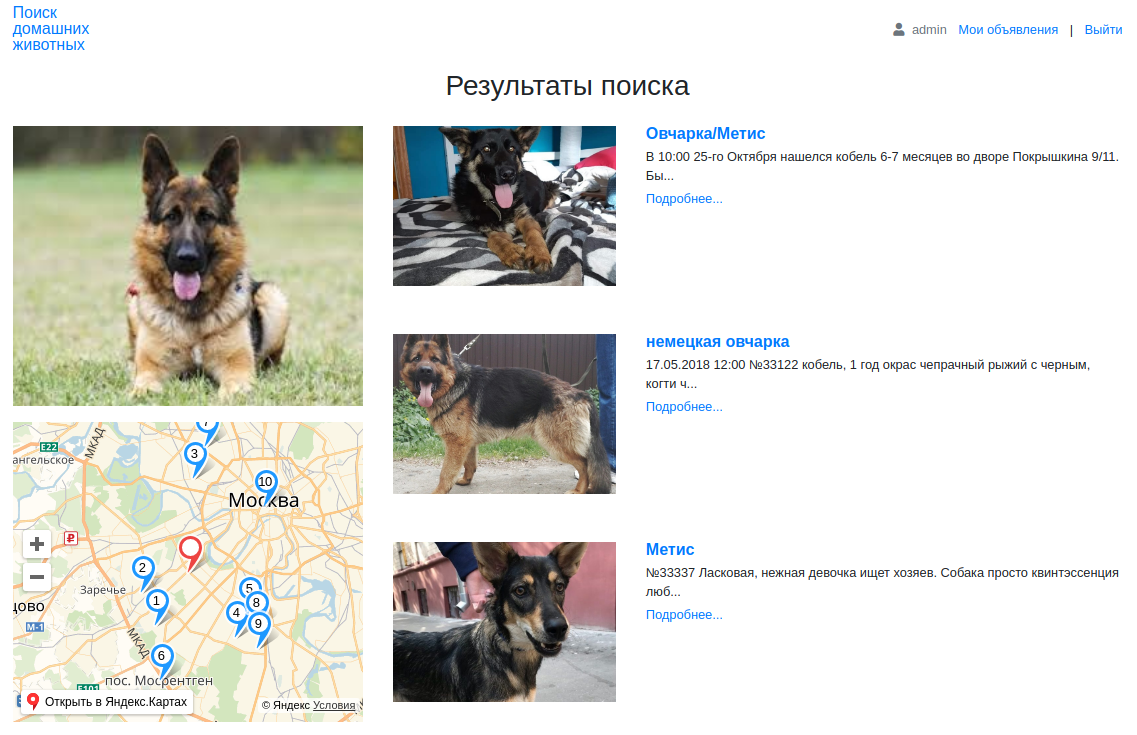Viewport: 1137px width, 735px height.
Task: Click the Метис dog photo thumbnail
Action: pos(504,622)
